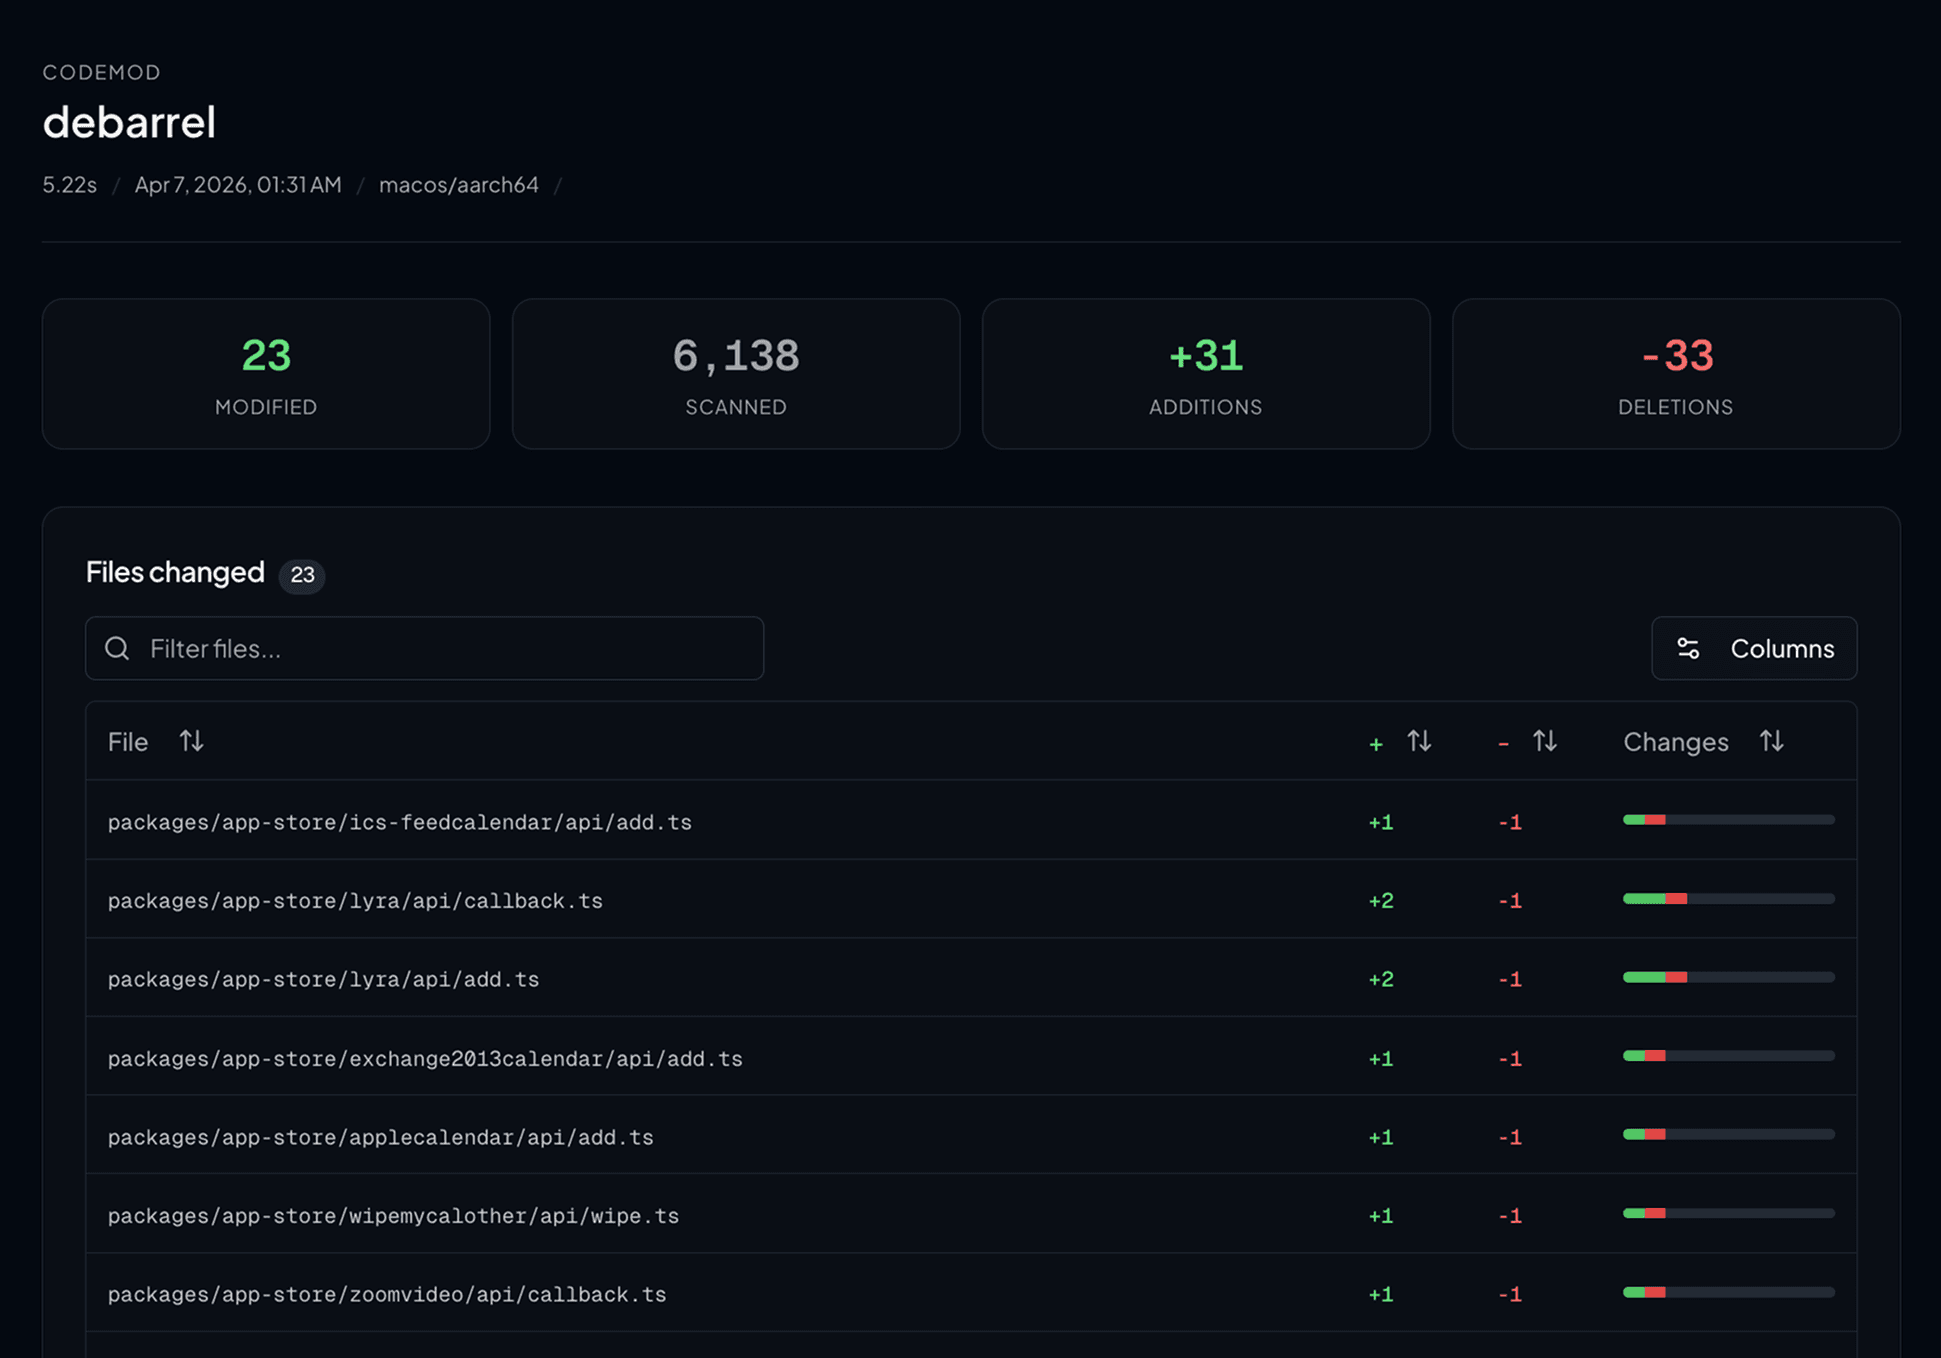
Task: Click the magnifying glass icon in the filter field
Action: pyautogui.click(x=117, y=648)
